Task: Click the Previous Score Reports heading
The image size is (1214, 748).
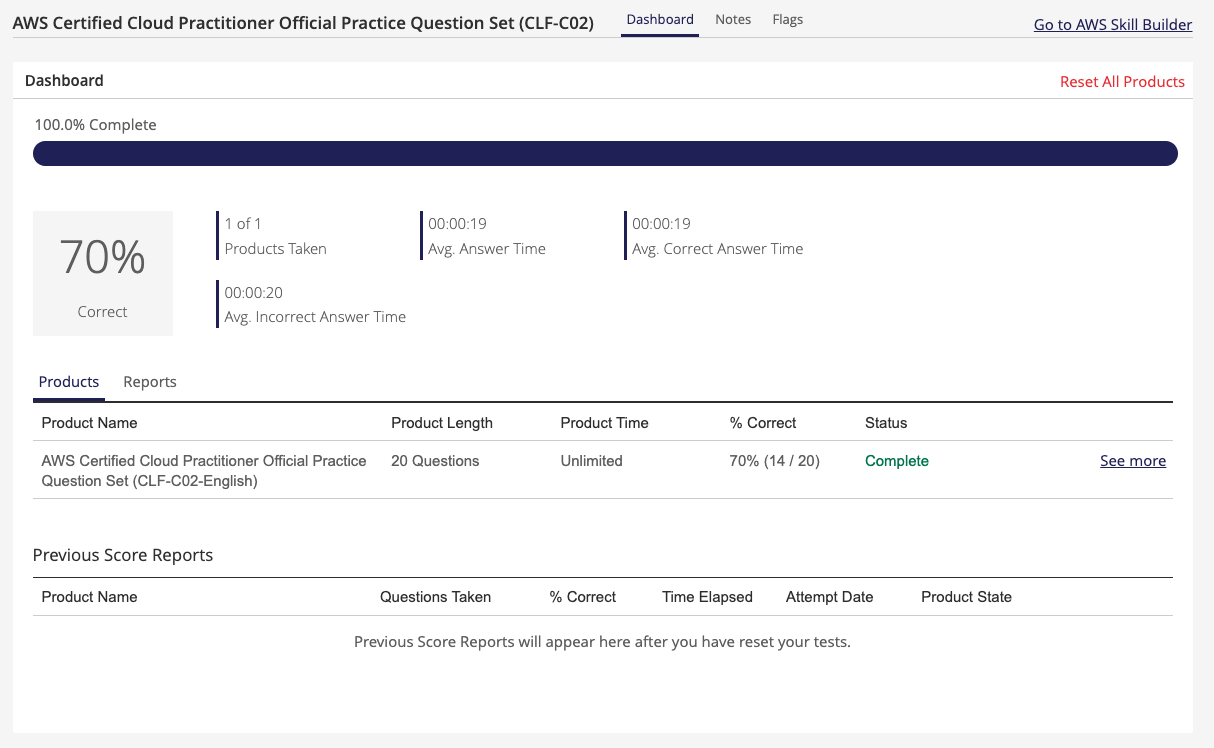Action: click(123, 555)
